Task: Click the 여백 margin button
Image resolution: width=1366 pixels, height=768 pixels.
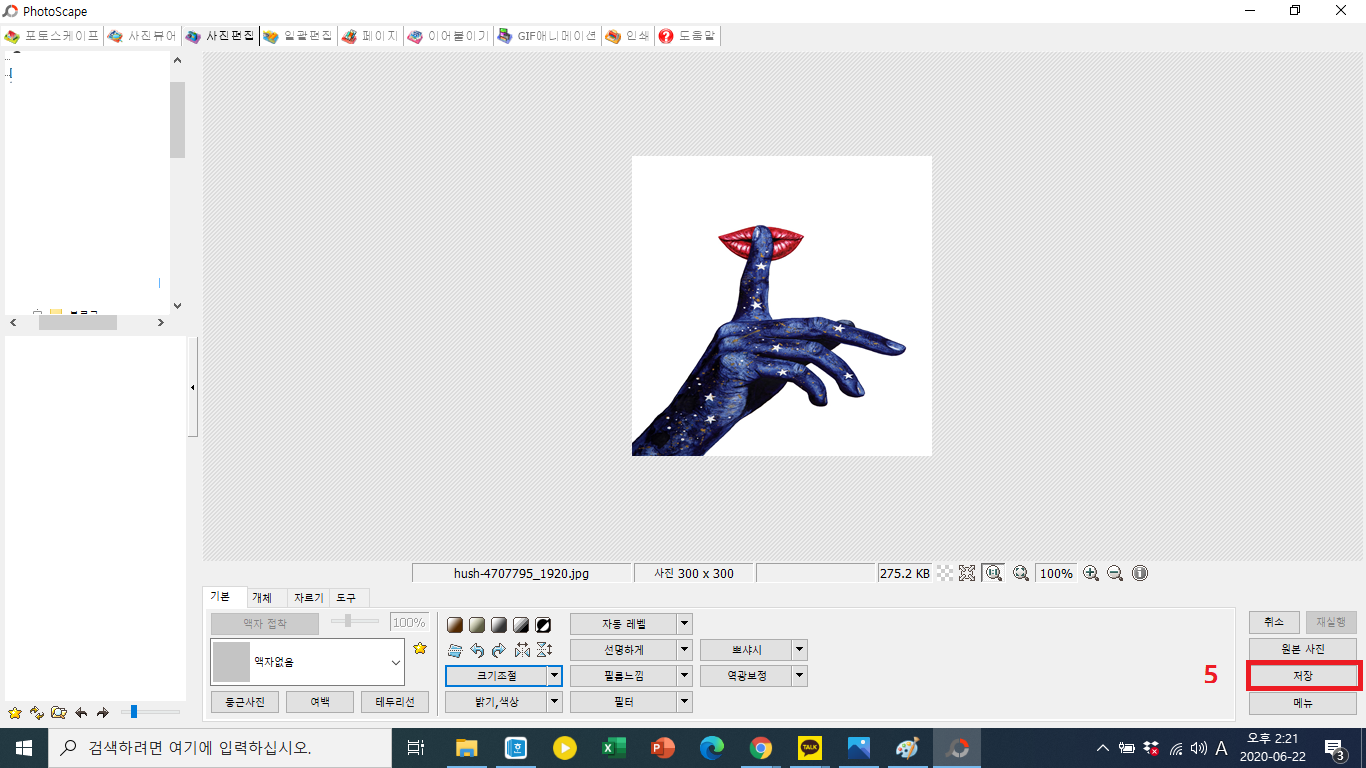Action: 320,702
